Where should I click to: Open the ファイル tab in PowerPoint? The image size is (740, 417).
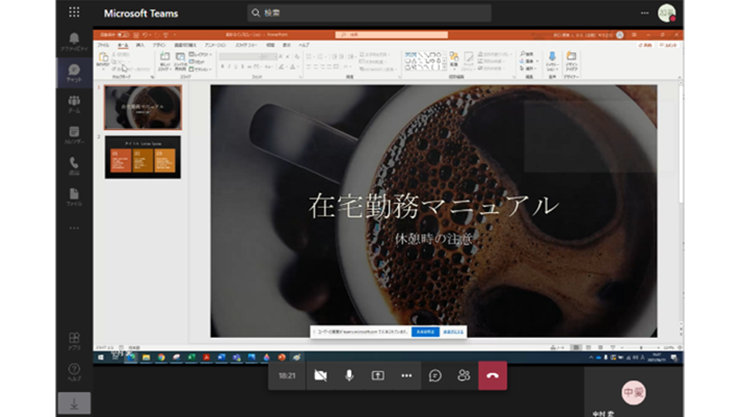pos(103,45)
